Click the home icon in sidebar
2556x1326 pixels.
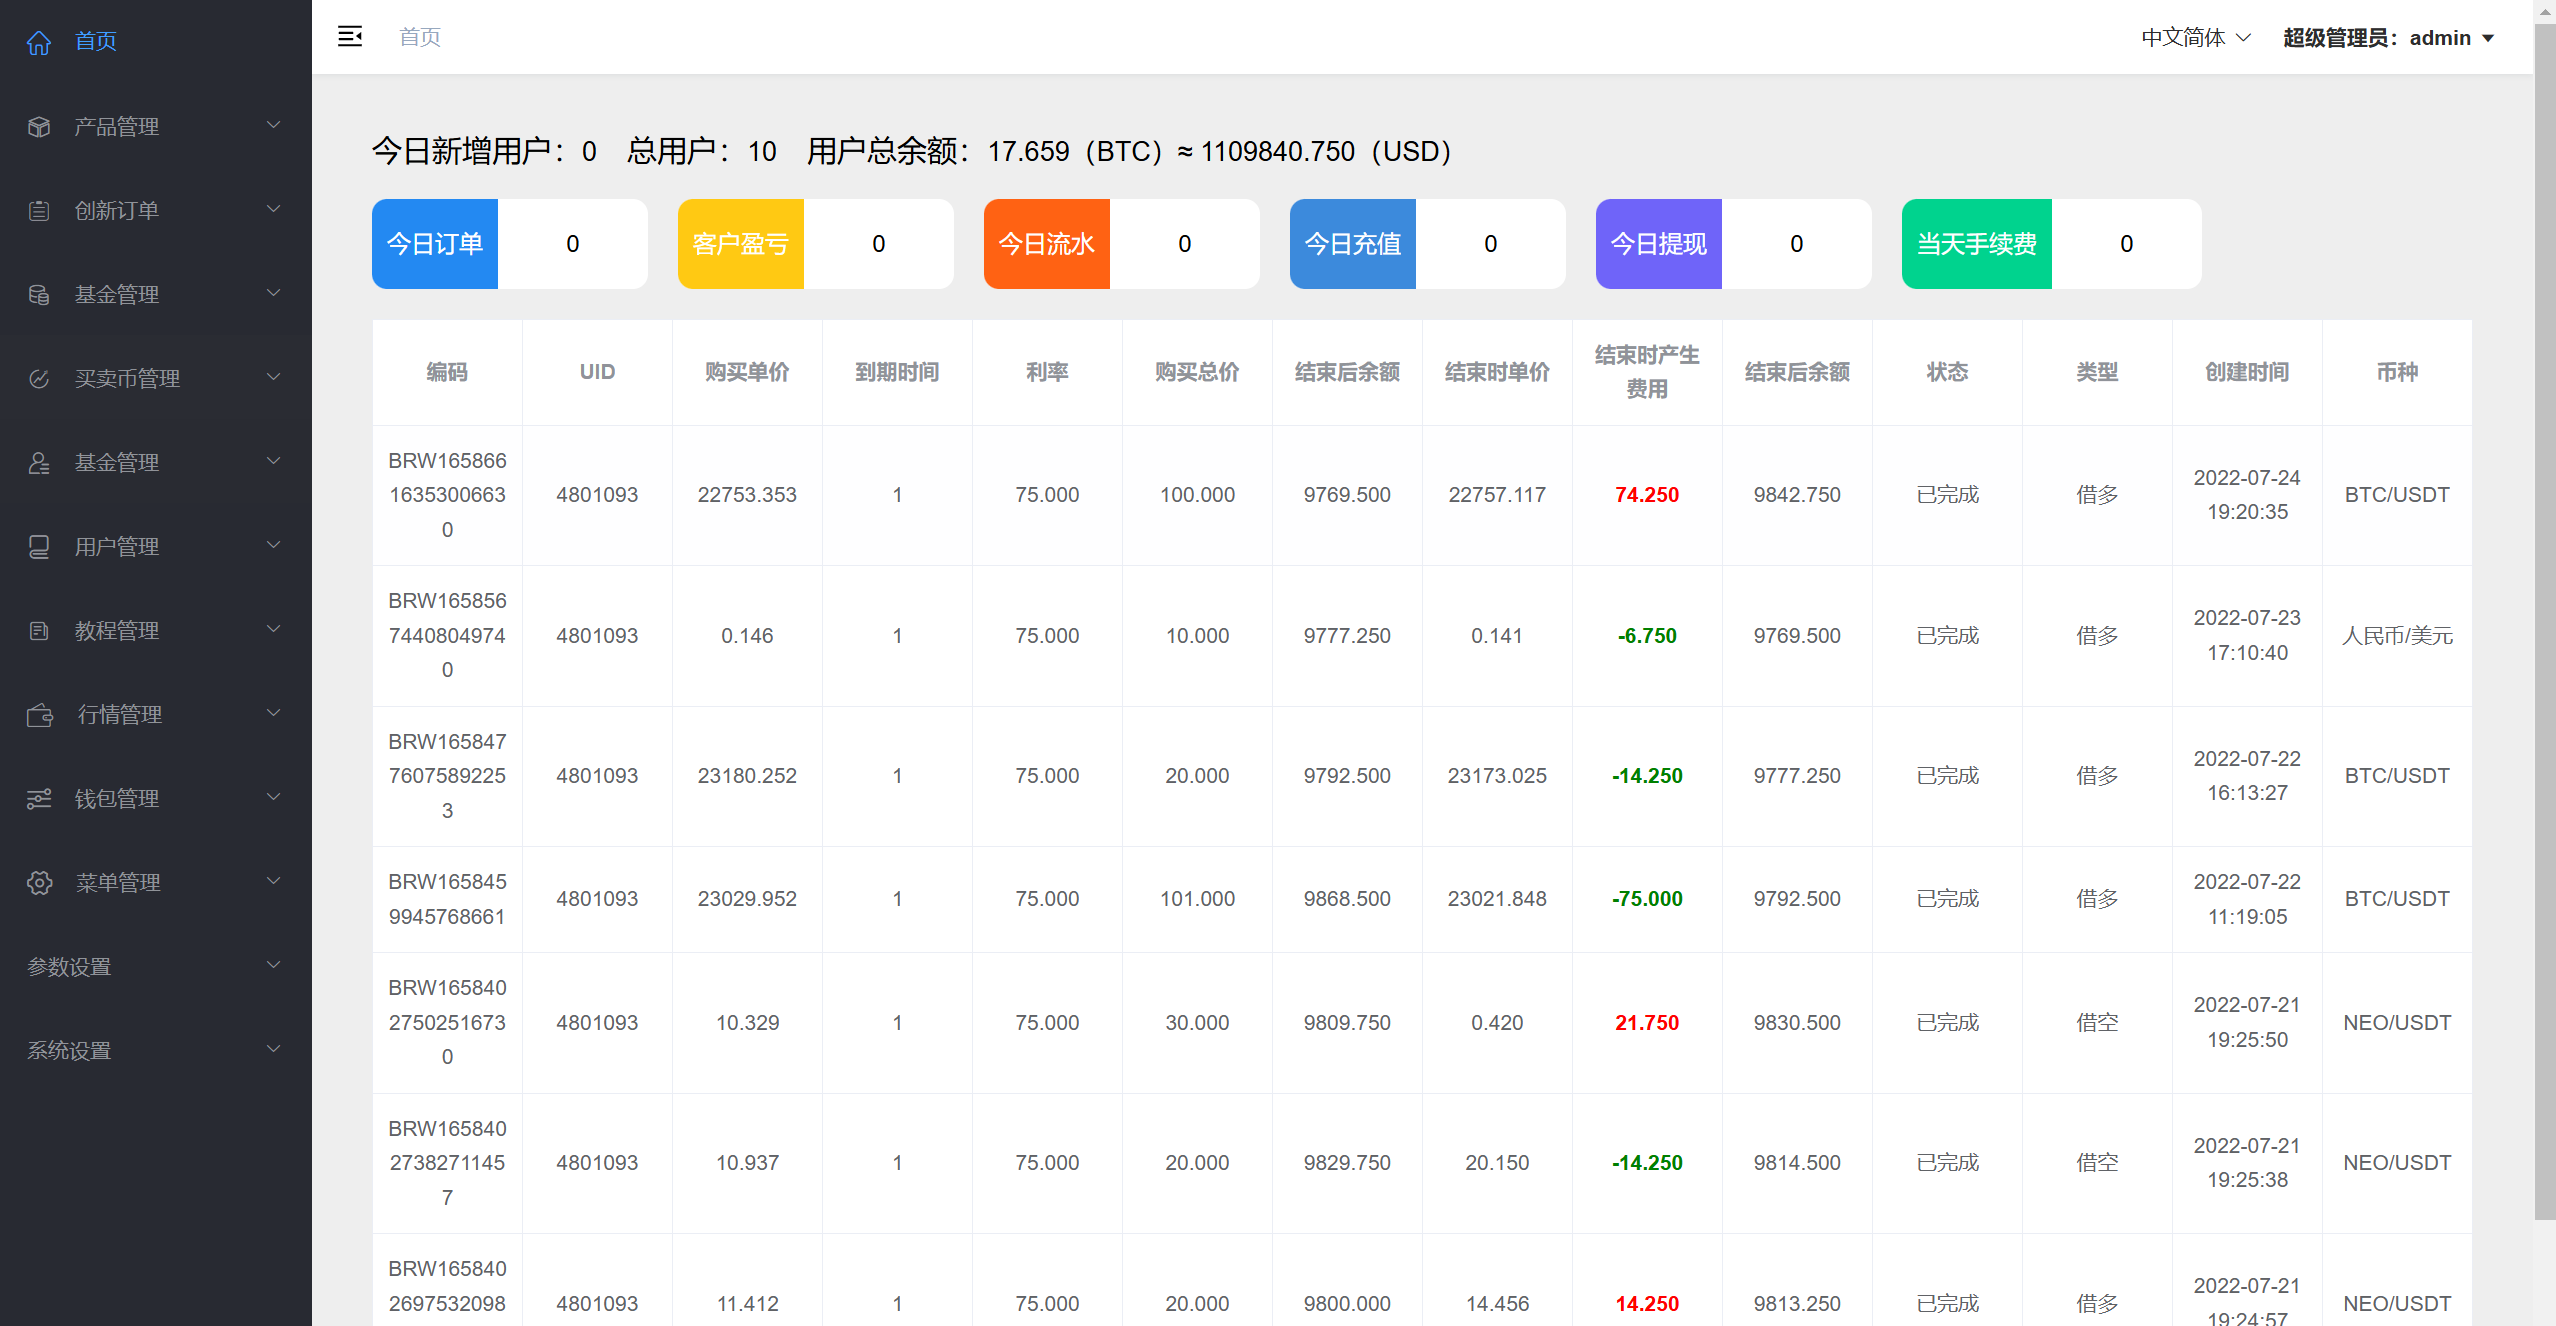[39, 42]
